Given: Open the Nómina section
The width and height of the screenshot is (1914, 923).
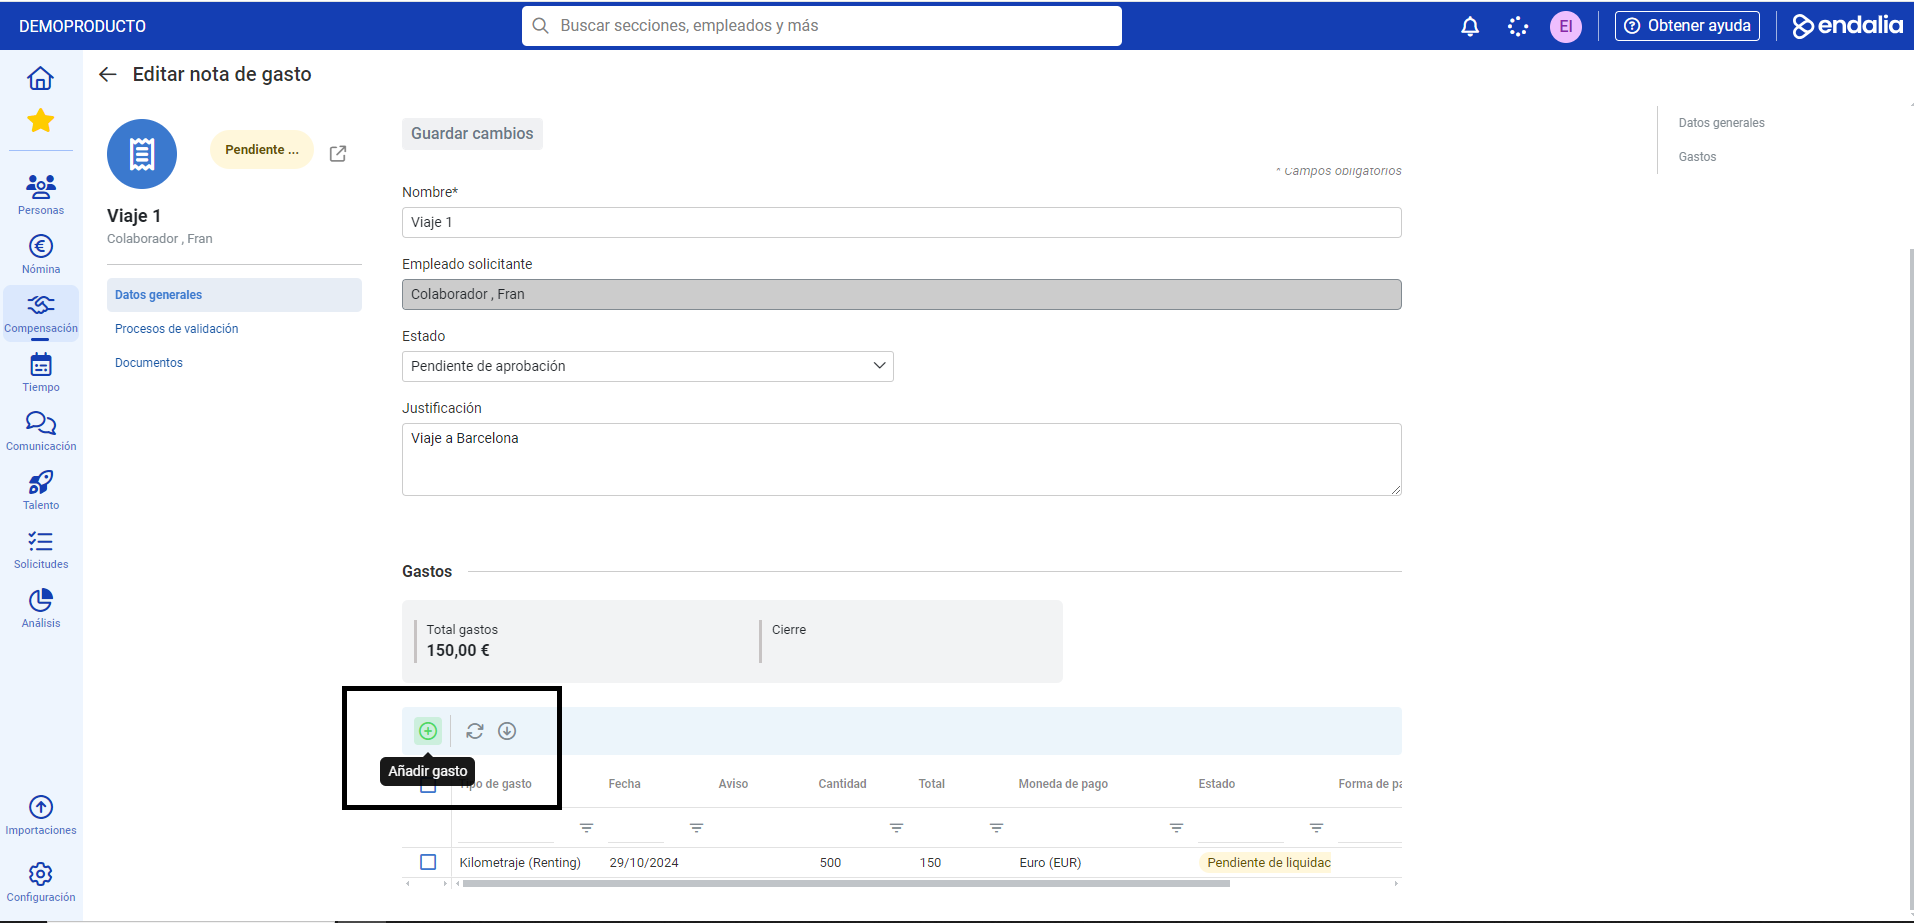Looking at the screenshot, I should pyautogui.click(x=41, y=254).
